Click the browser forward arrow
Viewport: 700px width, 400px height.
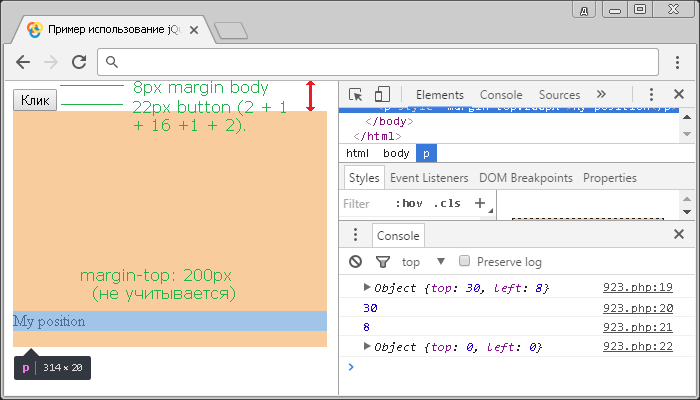(51, 62)
